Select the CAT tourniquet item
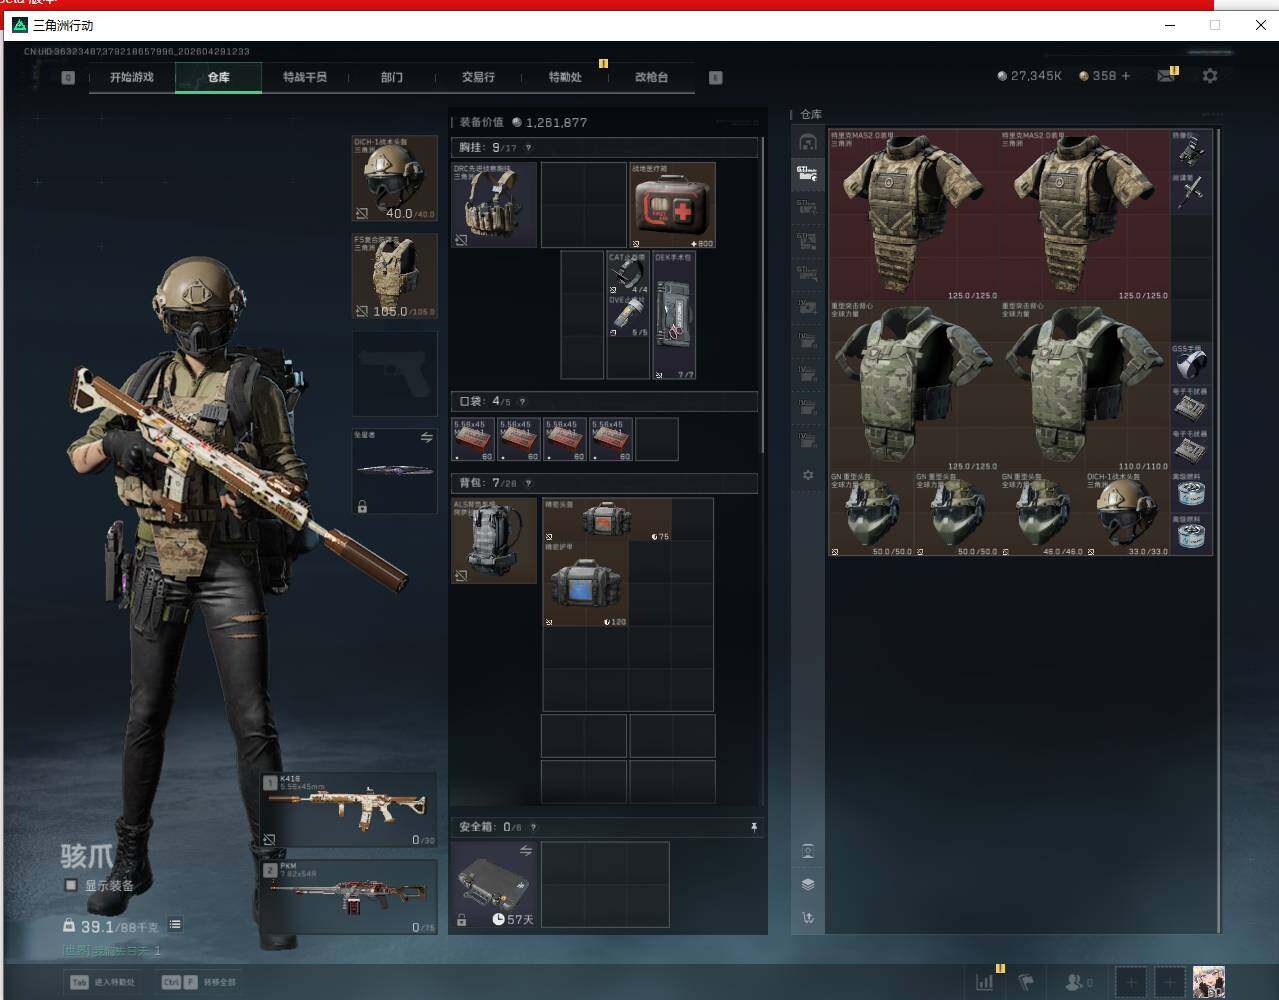 coord(628,273)
